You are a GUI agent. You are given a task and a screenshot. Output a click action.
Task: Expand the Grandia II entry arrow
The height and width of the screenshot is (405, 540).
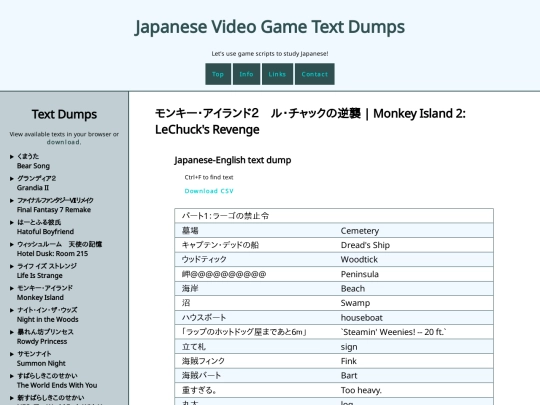click(x=12, y=179)
